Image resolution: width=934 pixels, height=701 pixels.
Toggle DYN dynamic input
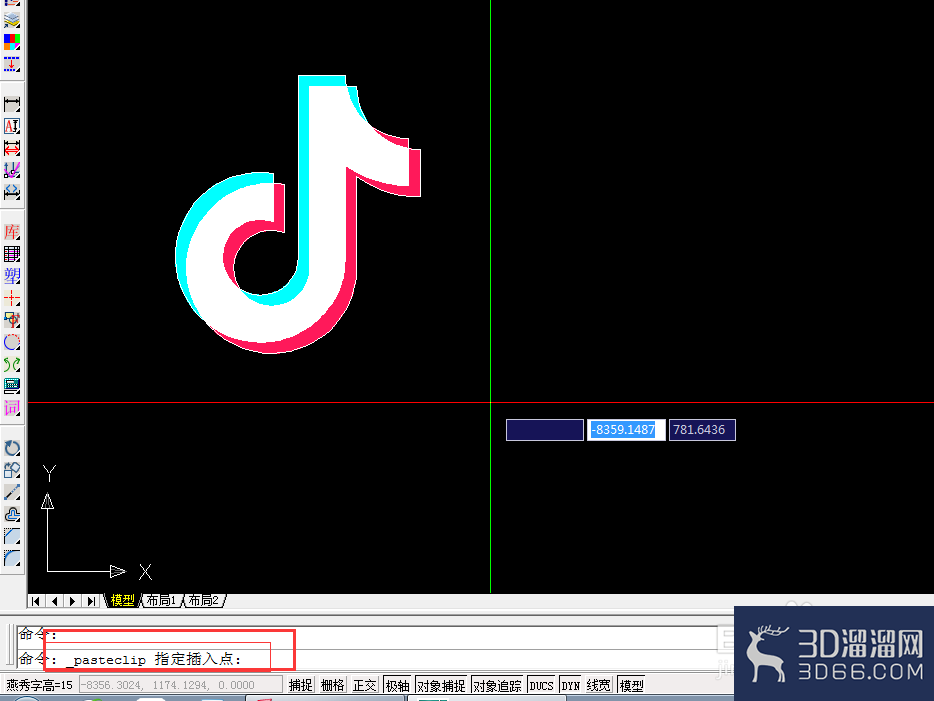571,686
